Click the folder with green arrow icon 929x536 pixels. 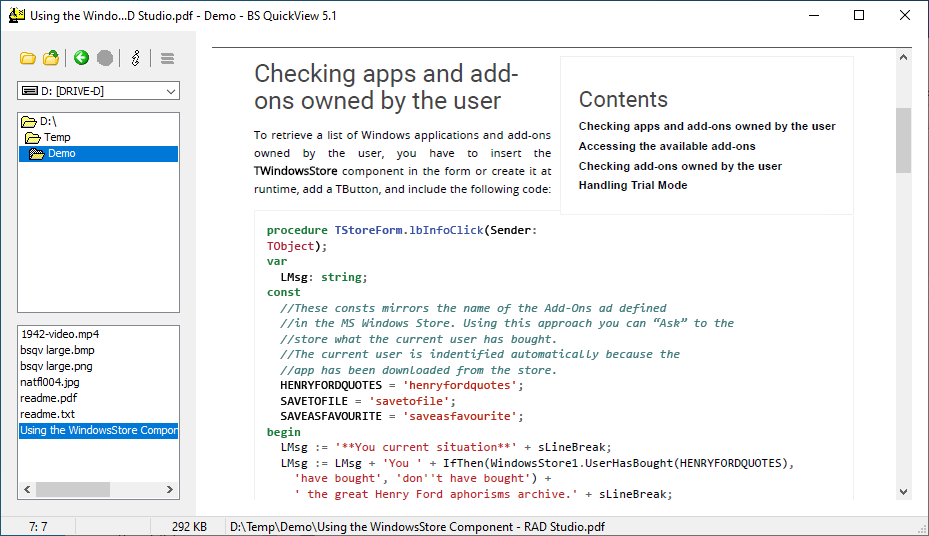[52, 57]
